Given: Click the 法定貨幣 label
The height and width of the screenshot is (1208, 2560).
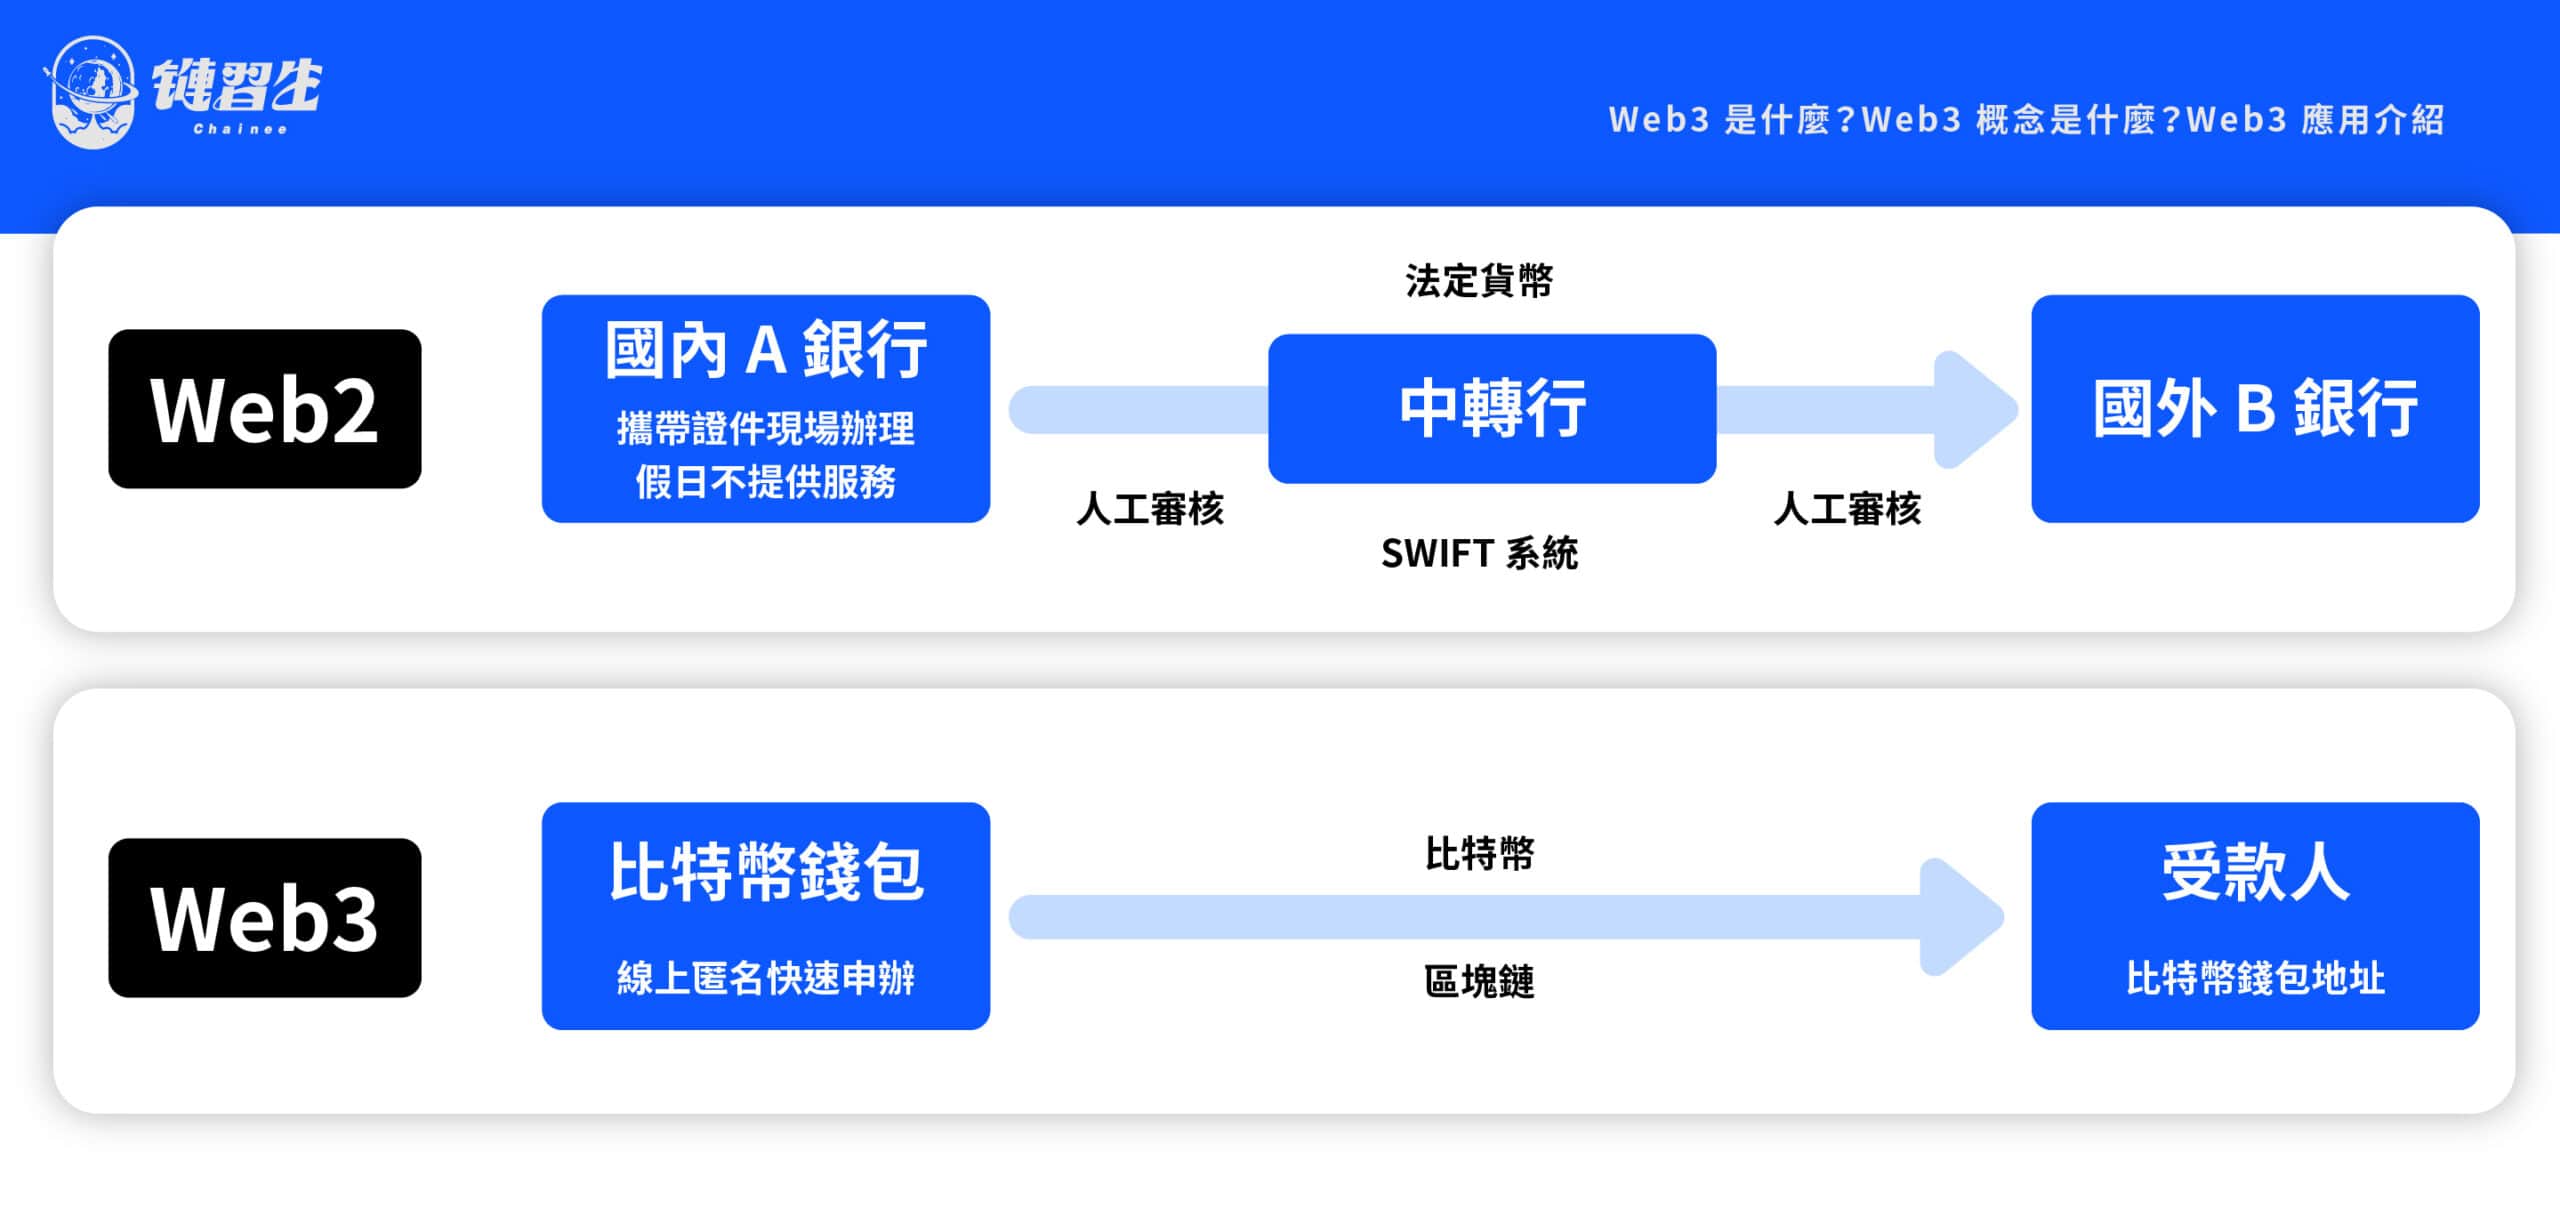Looking at the screenshot, I should pyautogui.click(x=1479, y=281).
